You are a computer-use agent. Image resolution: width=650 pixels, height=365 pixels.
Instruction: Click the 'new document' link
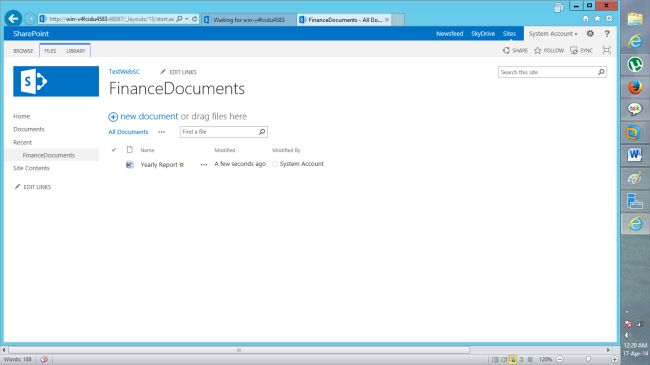pos(149,117)
